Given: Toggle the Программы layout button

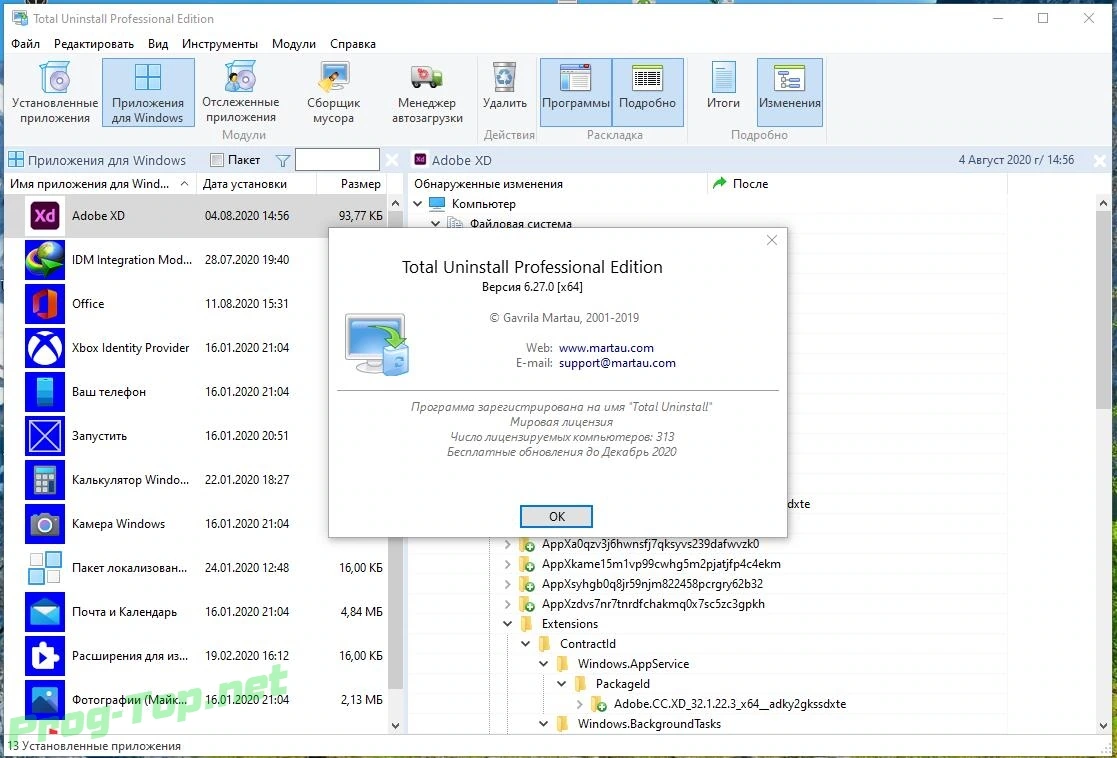Looking at the screenshot, I should pyautogui.click(x=576, y=93).
